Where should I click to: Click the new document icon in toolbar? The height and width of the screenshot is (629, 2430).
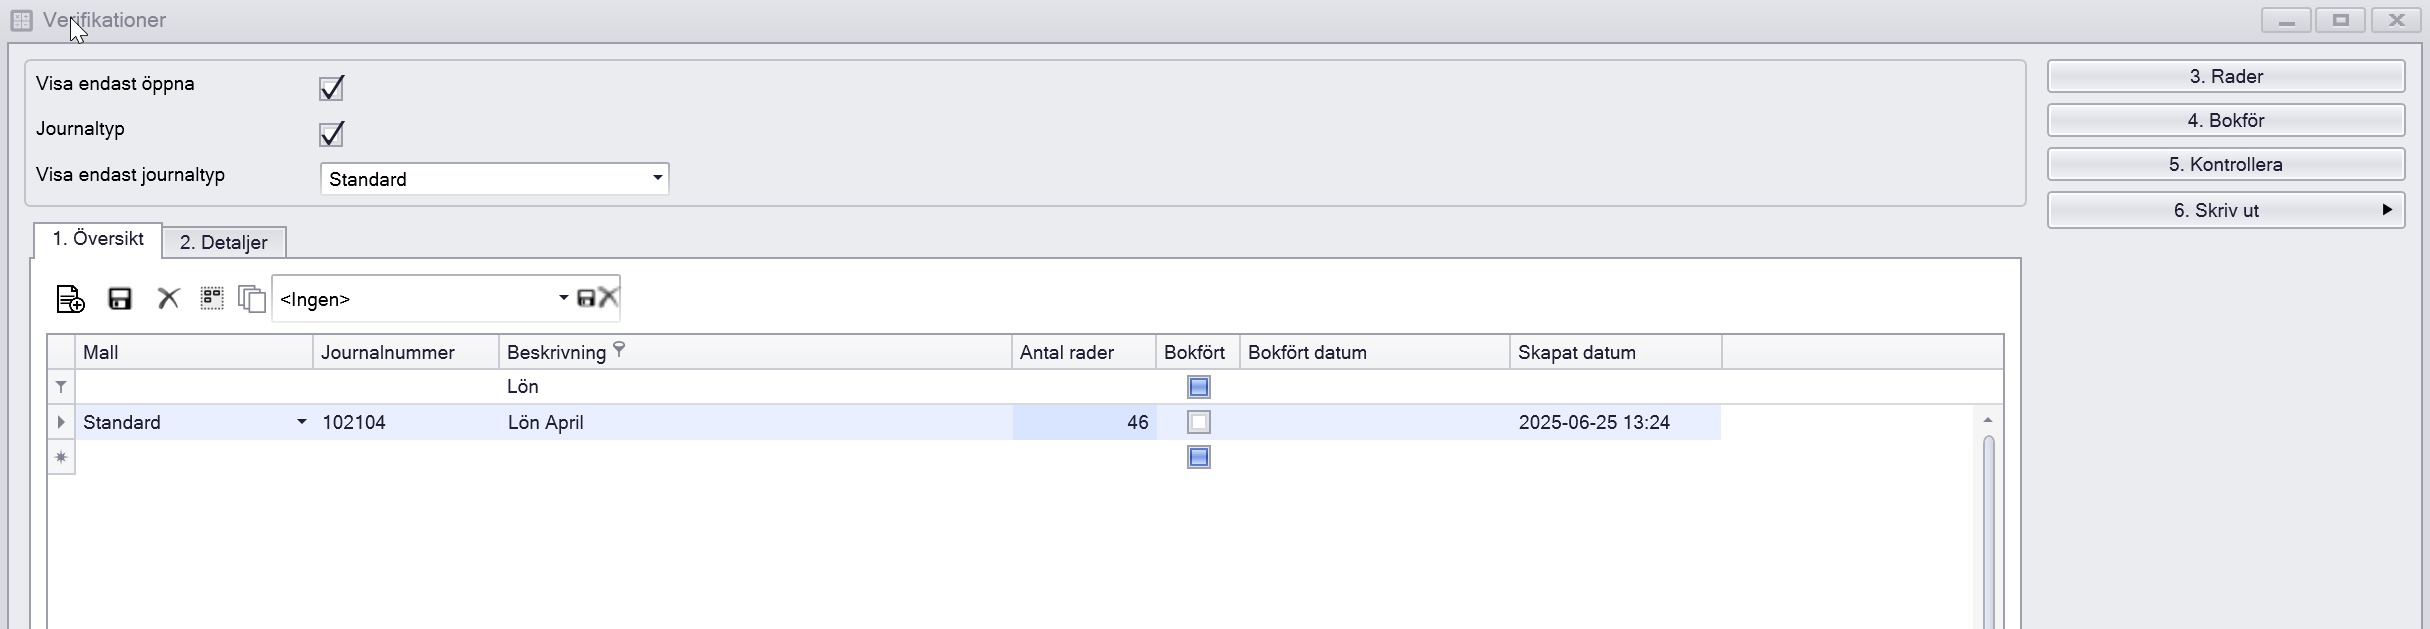[70, 299]
